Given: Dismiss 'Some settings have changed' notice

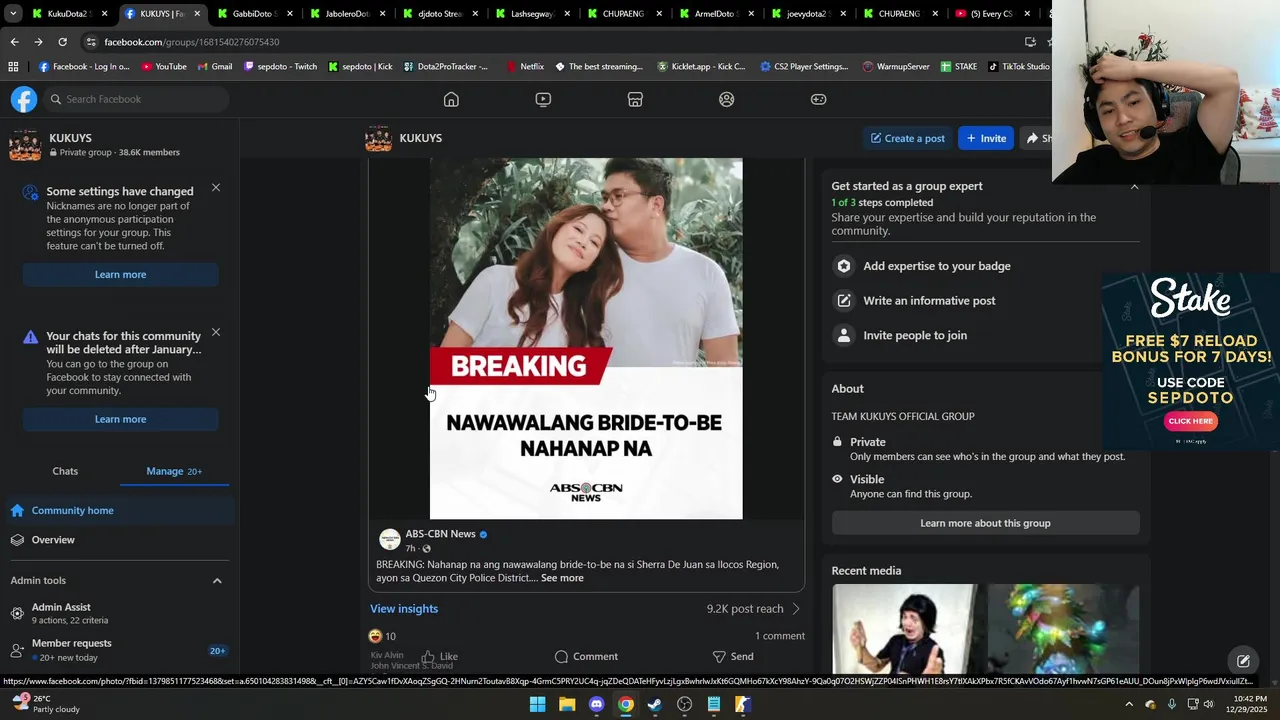Looking at the screenshot, I should coord(216,188).
